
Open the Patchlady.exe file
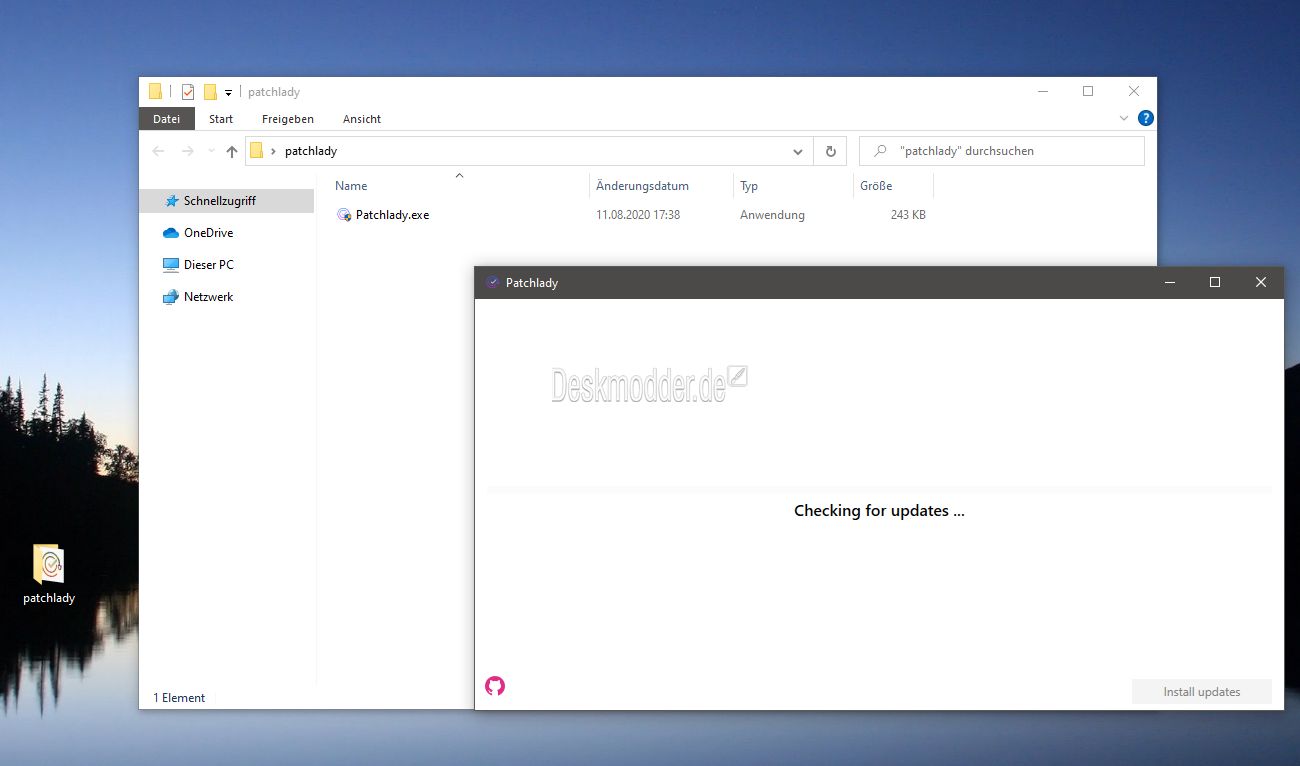392,215
